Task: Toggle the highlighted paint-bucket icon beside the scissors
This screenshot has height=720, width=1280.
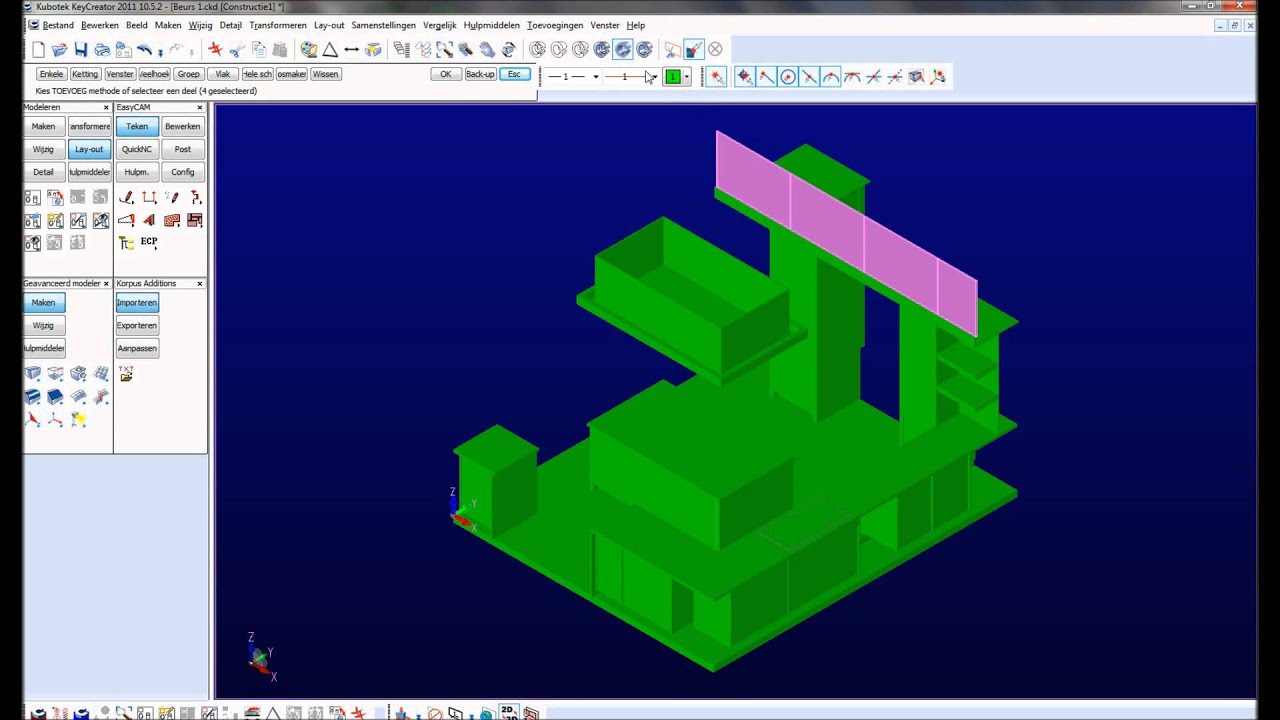Action: (694, 50)
